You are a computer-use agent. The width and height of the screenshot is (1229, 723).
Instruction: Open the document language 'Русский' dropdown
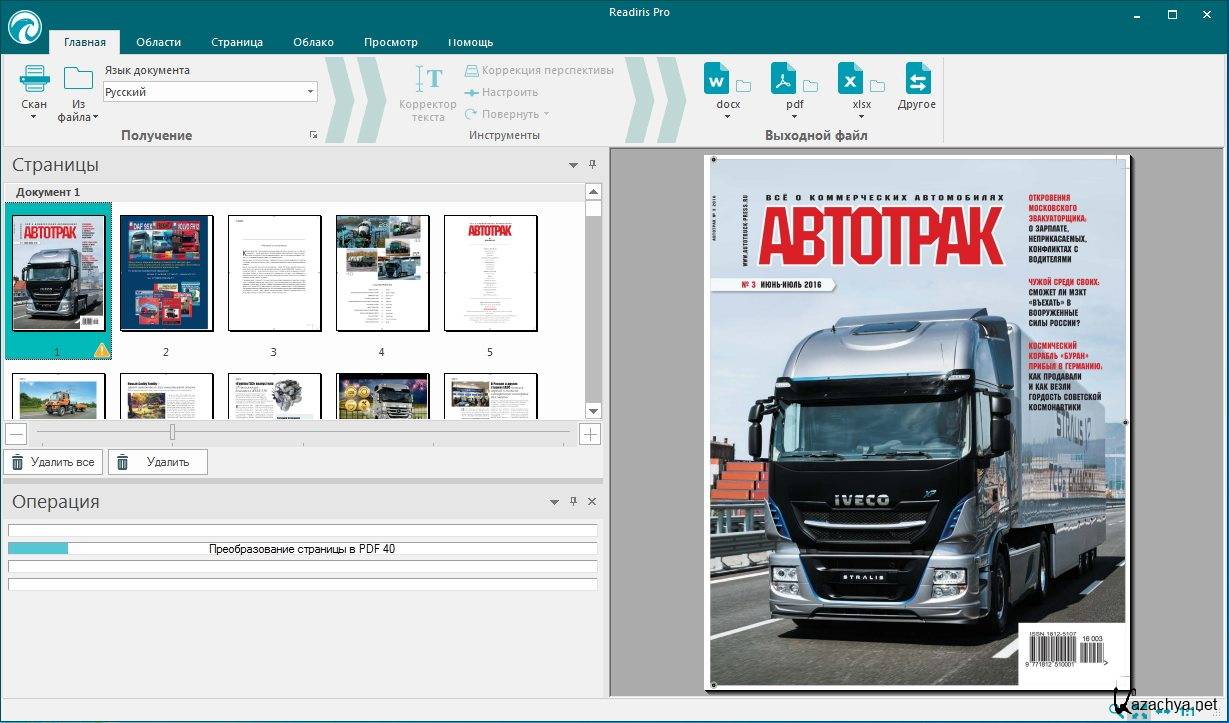[x=210, y=92]
